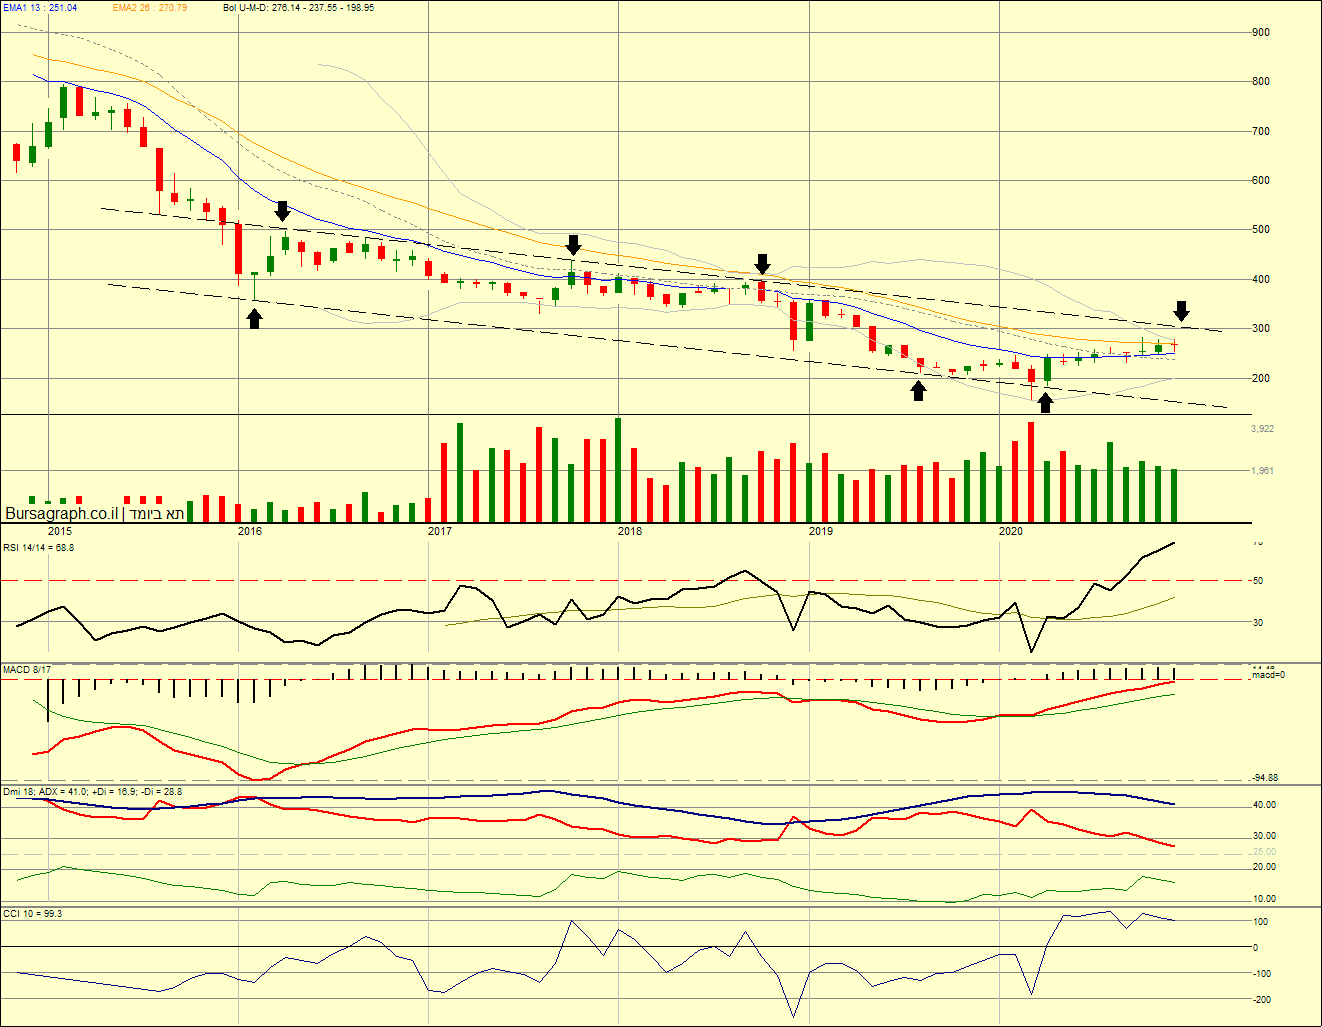Click the 500 price axis label
This screenshot has width=1322, height=1027.
[x=1261, y=230]
